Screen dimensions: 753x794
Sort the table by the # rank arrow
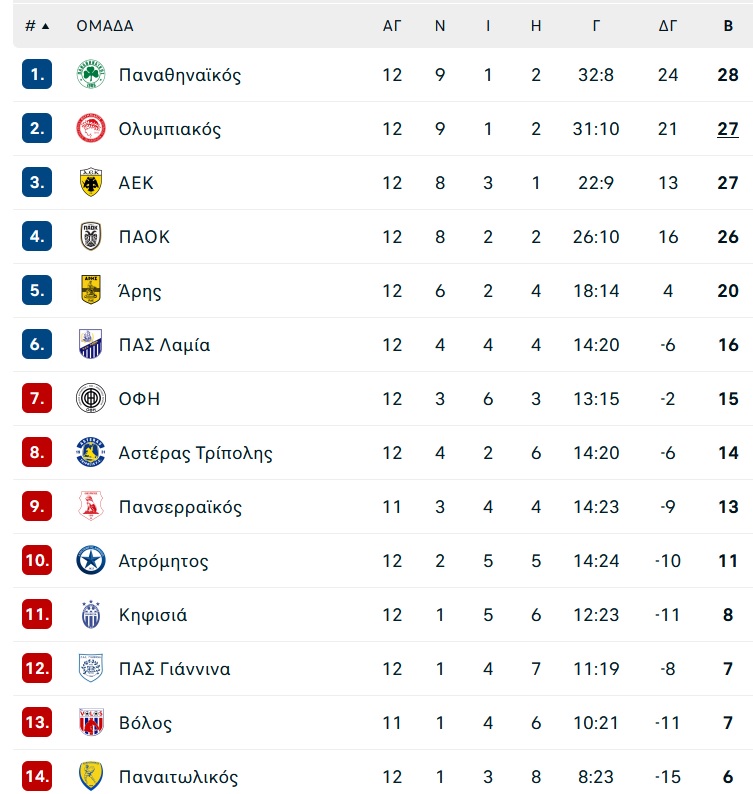[x=37, y=26]
